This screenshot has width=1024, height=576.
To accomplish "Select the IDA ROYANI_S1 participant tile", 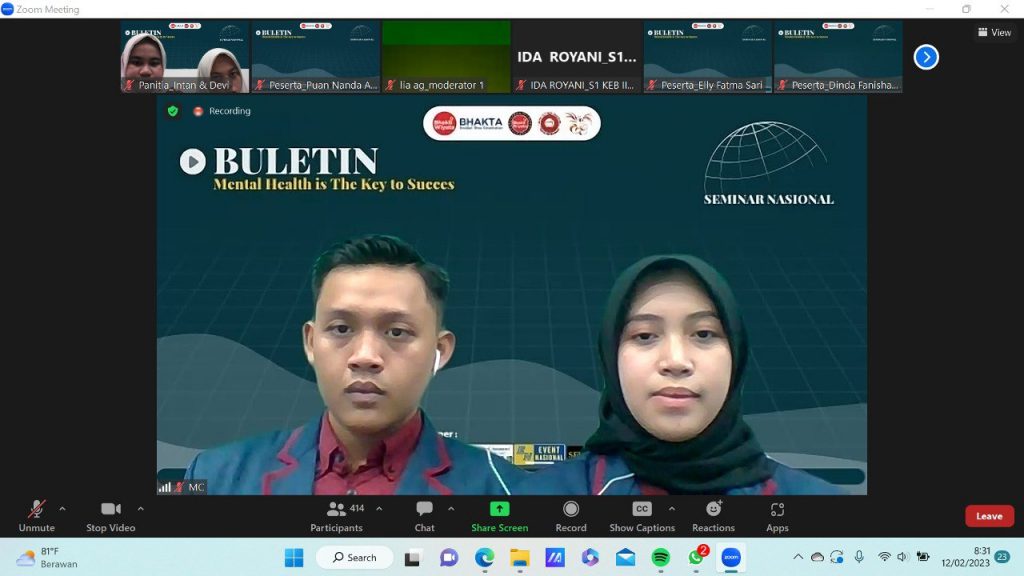I will (x=576, y=57).
